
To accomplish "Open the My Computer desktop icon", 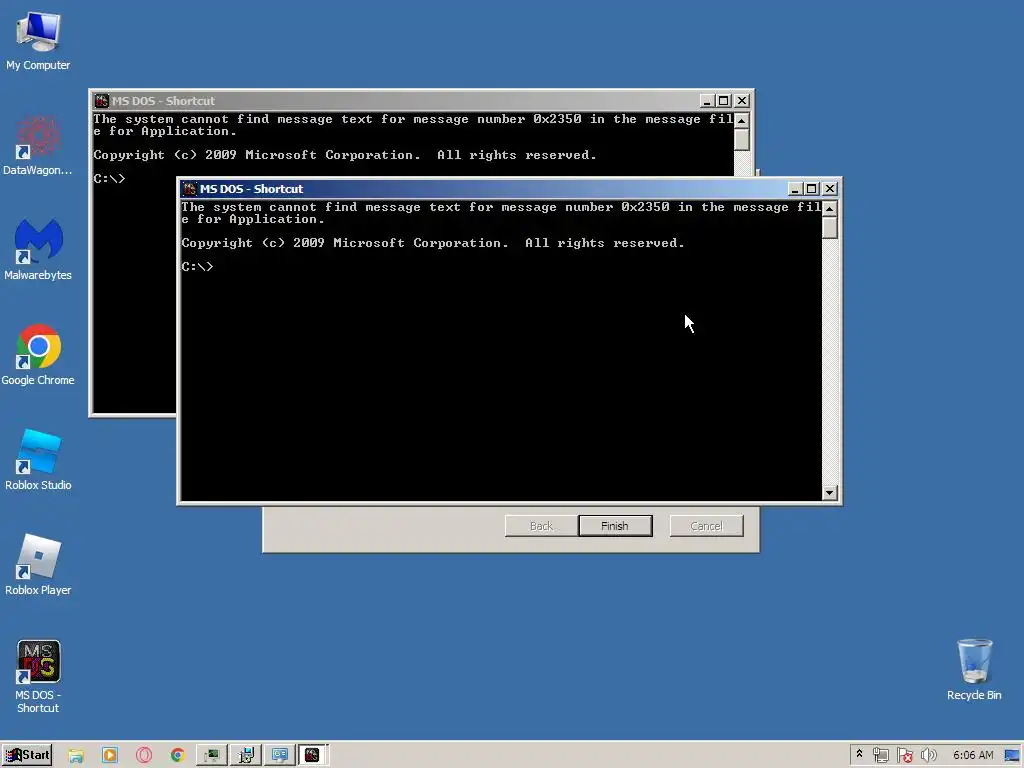I will (38, 40).
